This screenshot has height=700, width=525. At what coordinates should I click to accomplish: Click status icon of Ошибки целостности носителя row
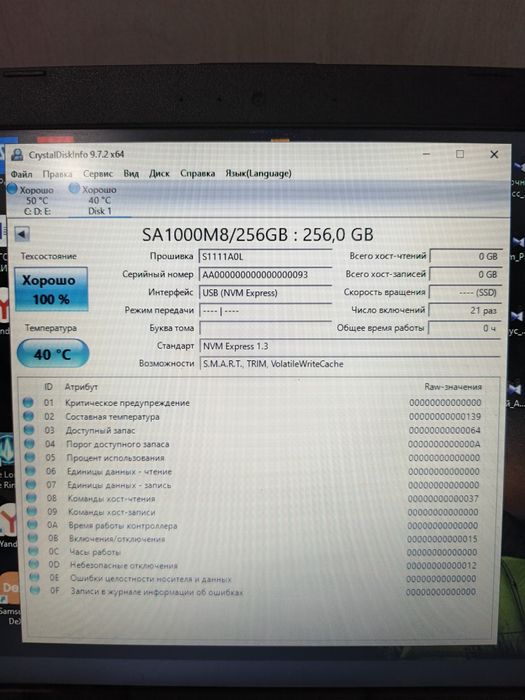[34, 577]
